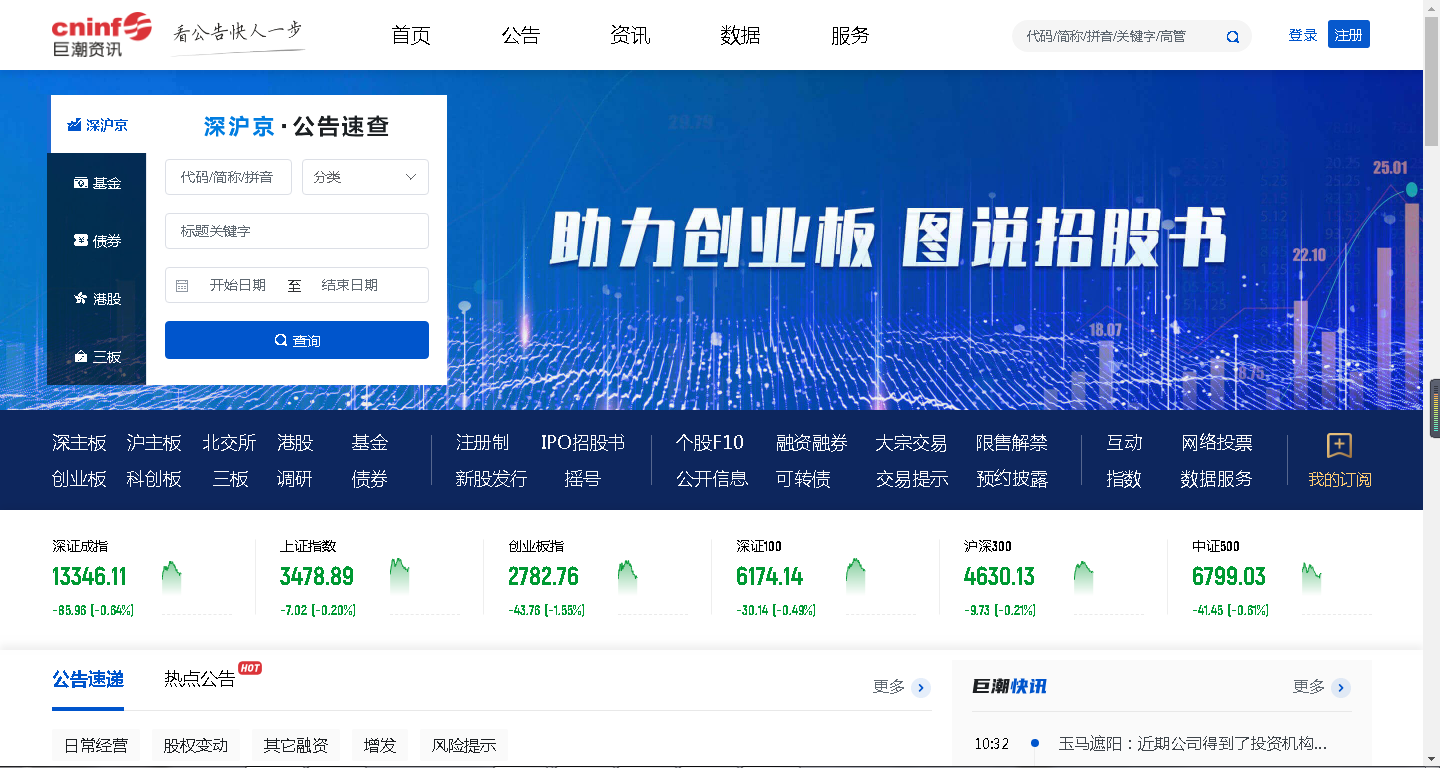1440x768 pixels.
Task: Open 科创板 link
Action: [x=154, y=479]
